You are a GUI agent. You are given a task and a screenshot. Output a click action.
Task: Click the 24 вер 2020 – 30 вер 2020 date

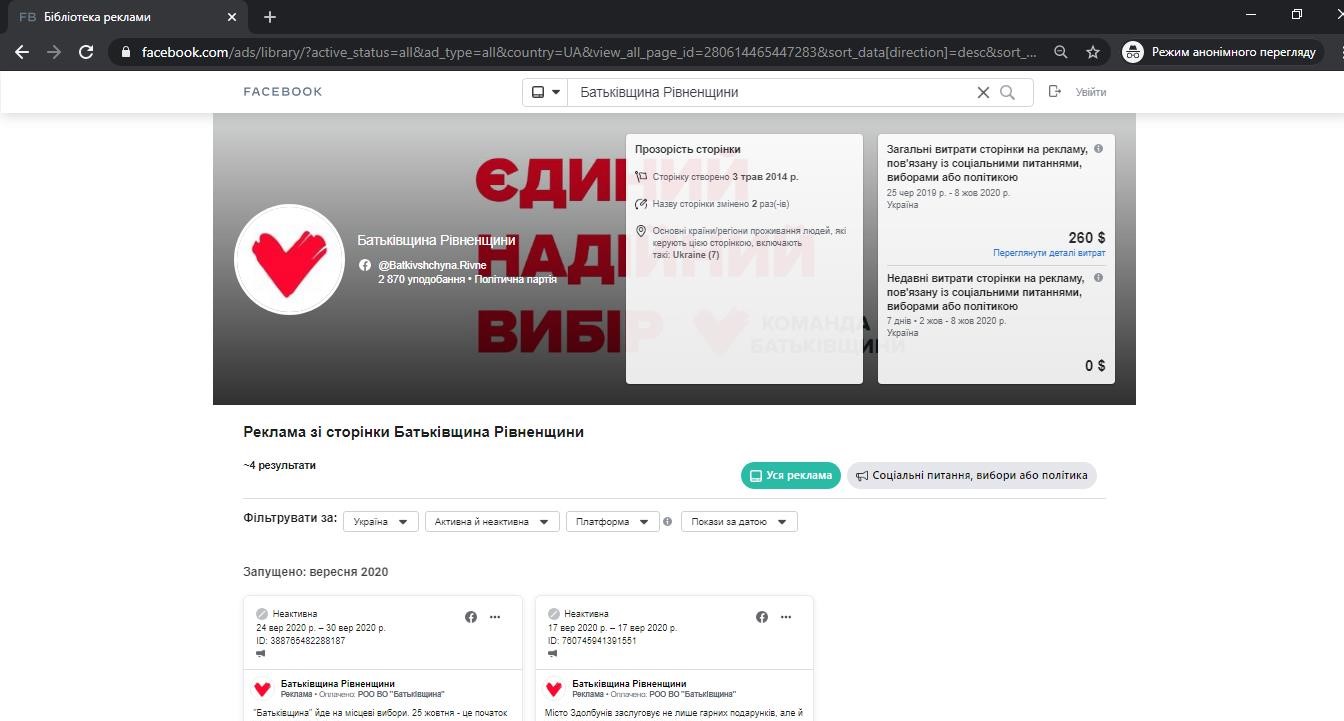click(x=321, y=628)
